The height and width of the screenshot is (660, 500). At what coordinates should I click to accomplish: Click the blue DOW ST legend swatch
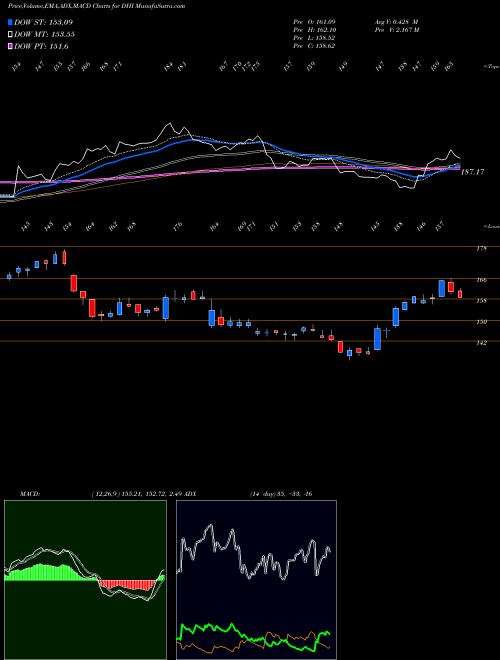point(10,22)
